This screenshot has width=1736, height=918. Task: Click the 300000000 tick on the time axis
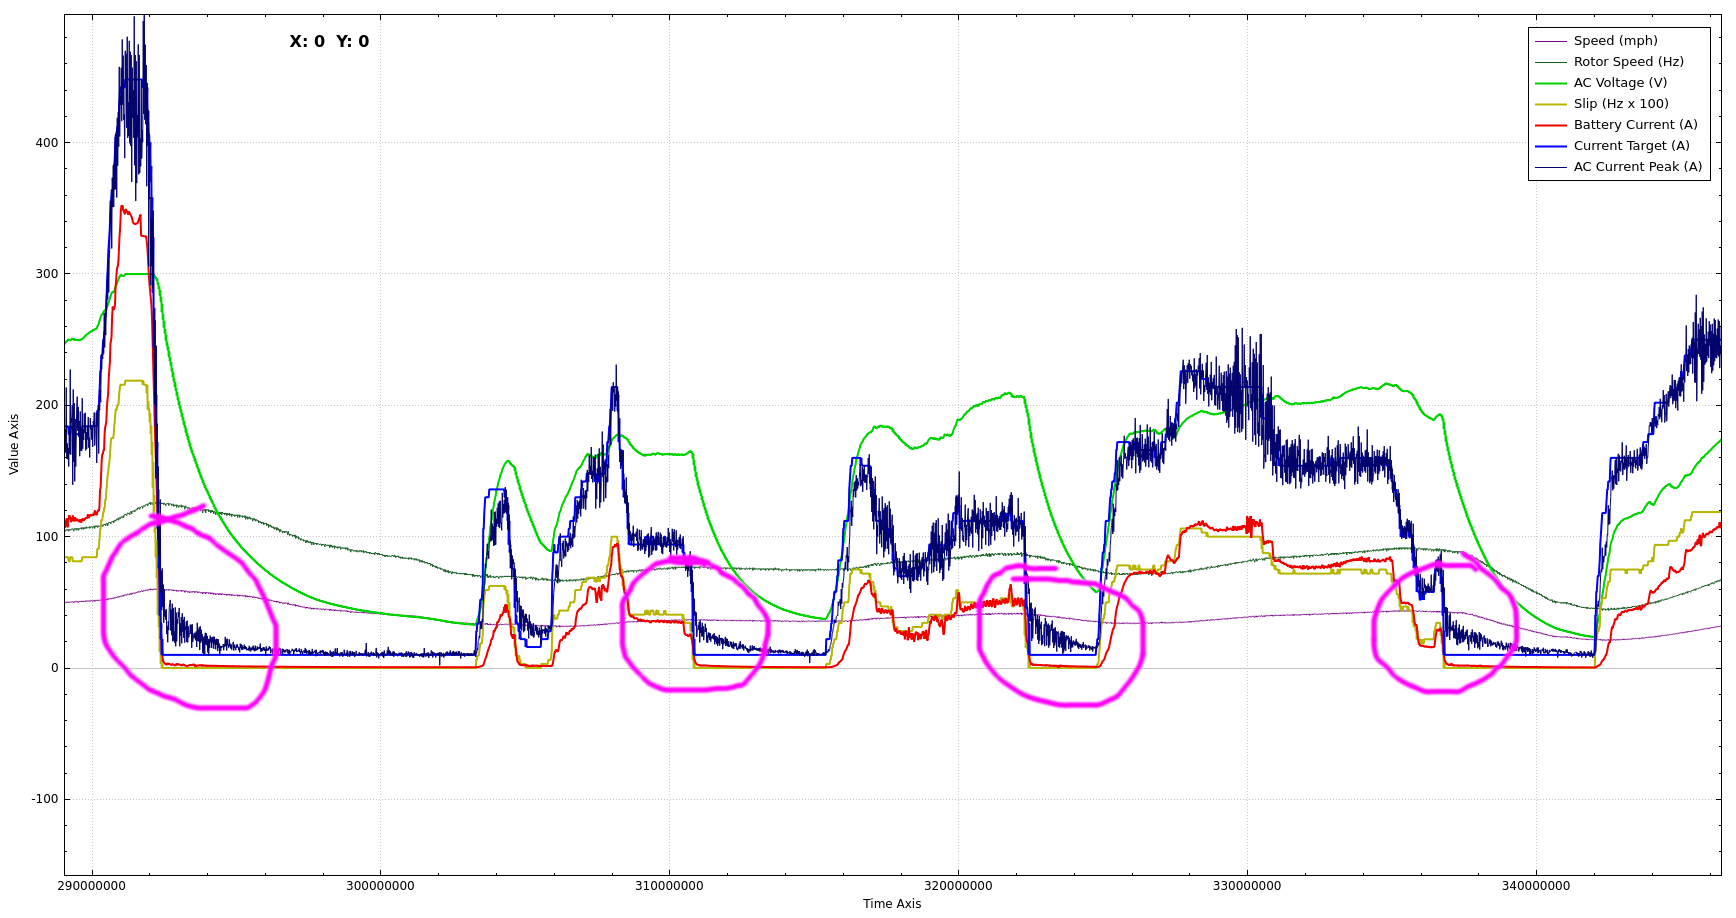tap(380, 886)
